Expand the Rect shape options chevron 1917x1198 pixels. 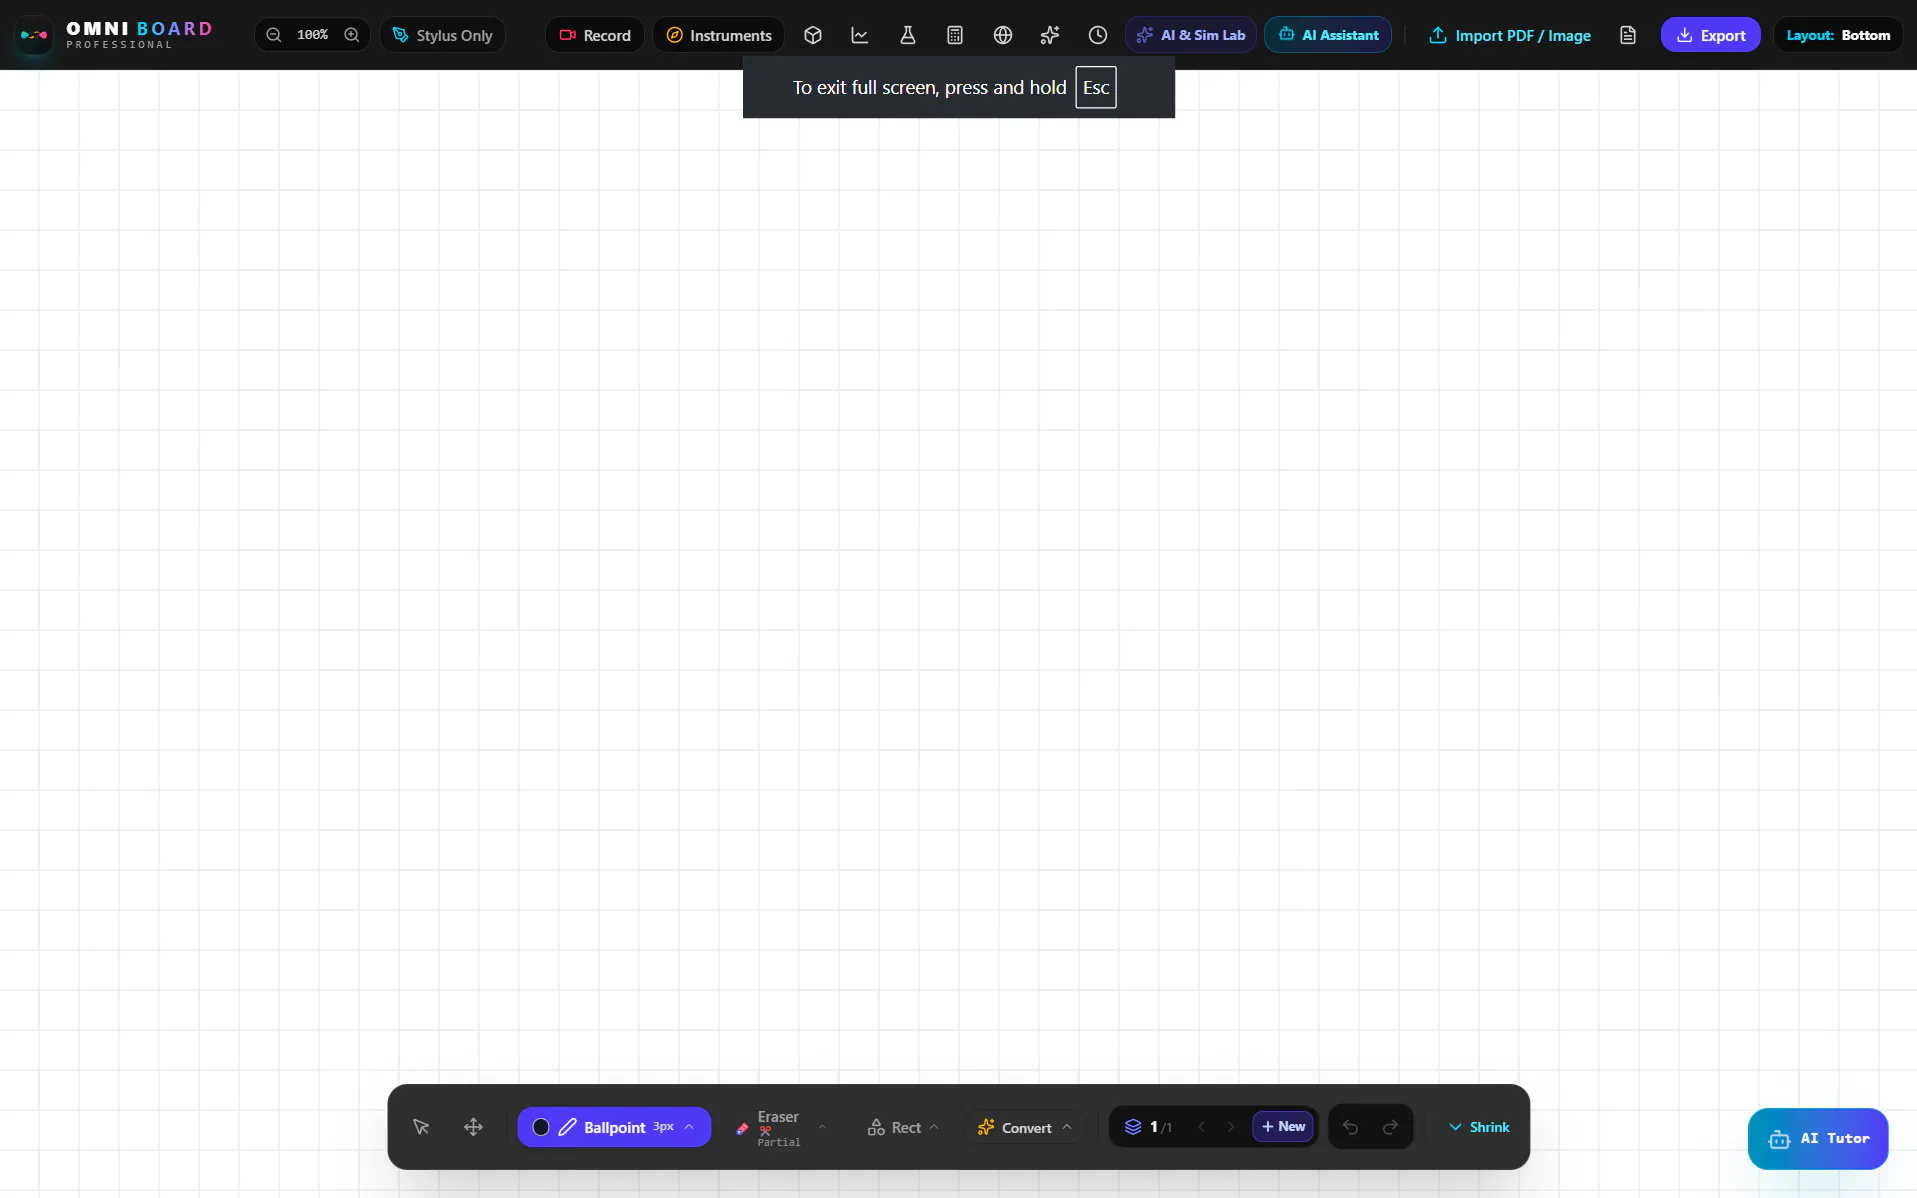tap(934, 1127)
